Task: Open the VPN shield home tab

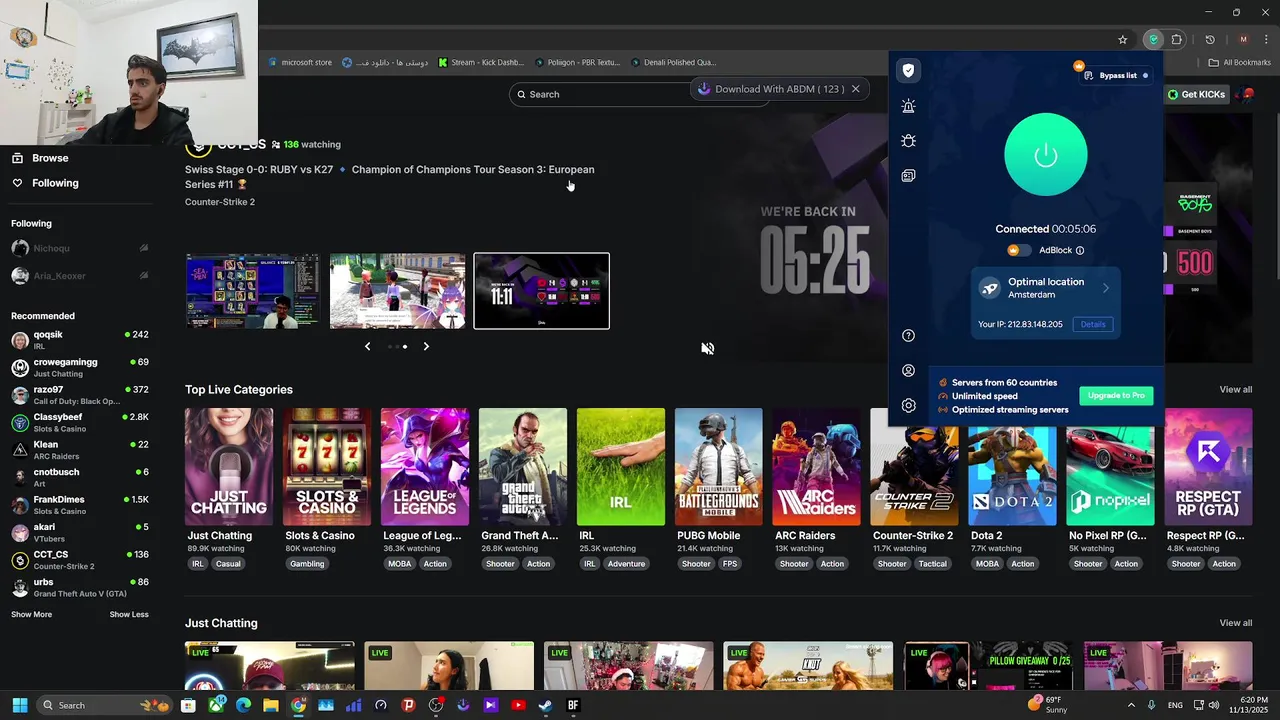Action: tap(908, 70)
